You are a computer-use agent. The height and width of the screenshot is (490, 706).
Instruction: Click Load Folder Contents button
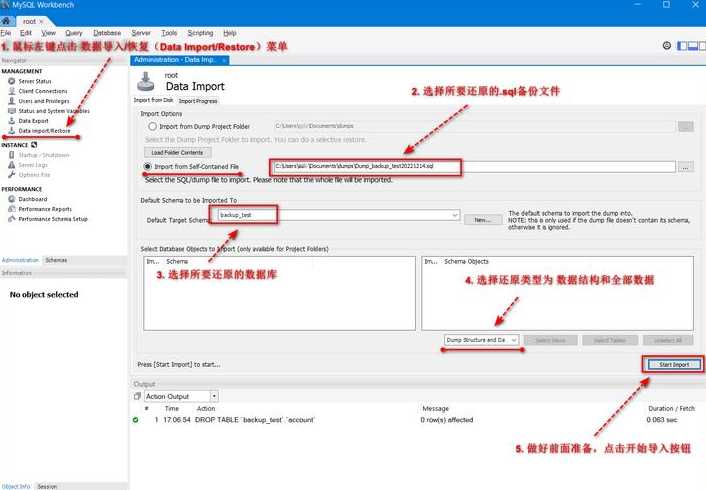click(177, 153)
